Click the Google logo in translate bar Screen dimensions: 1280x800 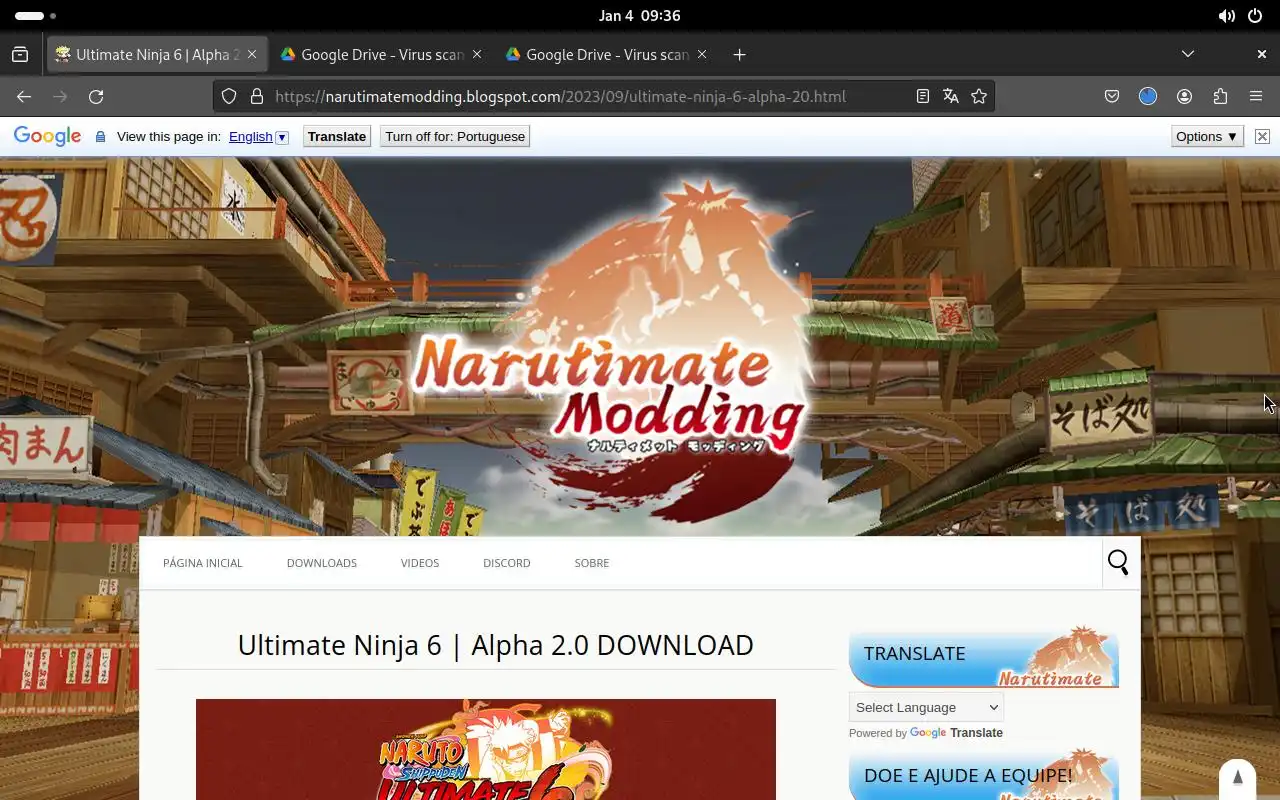coord(47,137)
